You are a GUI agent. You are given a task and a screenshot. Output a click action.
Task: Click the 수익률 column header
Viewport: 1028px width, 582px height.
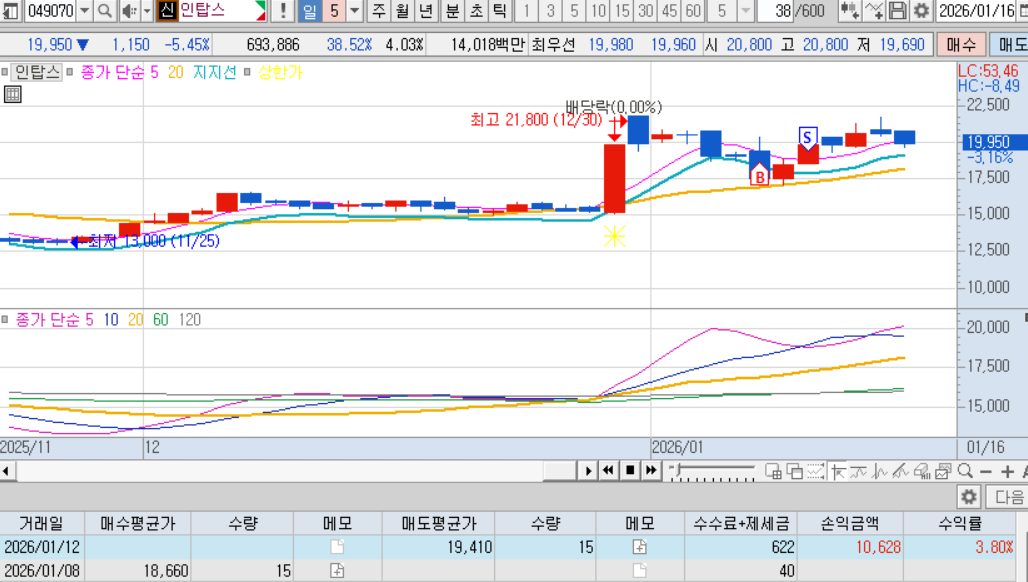click(x=960, y=523)
